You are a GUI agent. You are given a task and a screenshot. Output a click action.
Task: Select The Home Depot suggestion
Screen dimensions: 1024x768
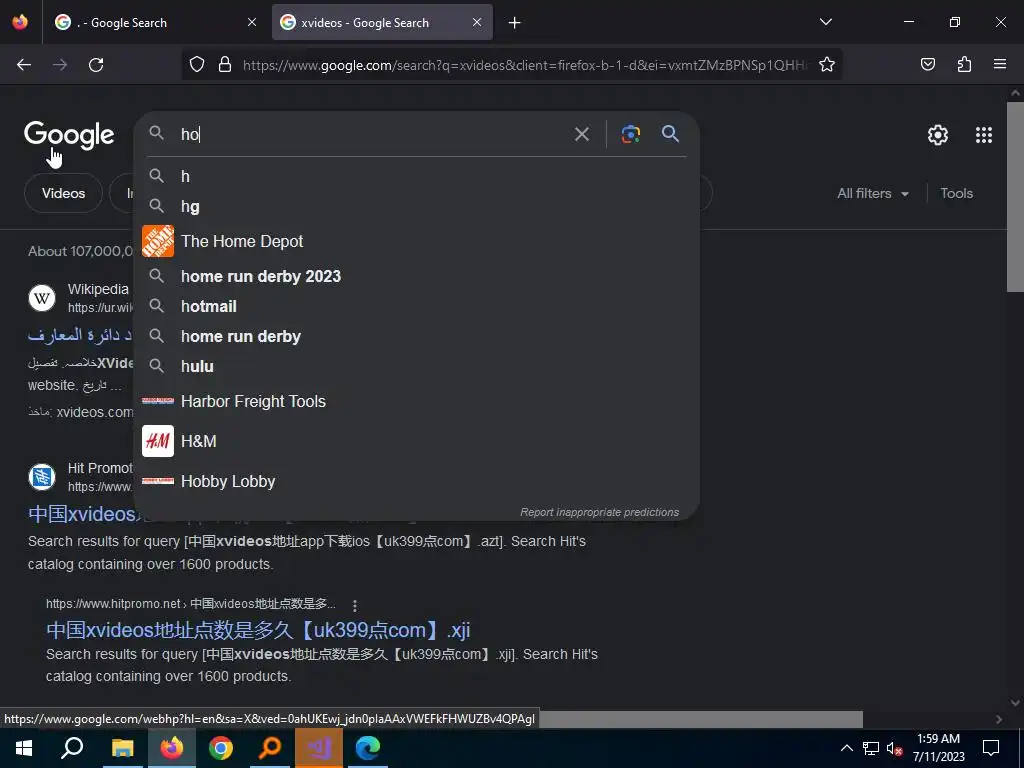coord(416,241)
